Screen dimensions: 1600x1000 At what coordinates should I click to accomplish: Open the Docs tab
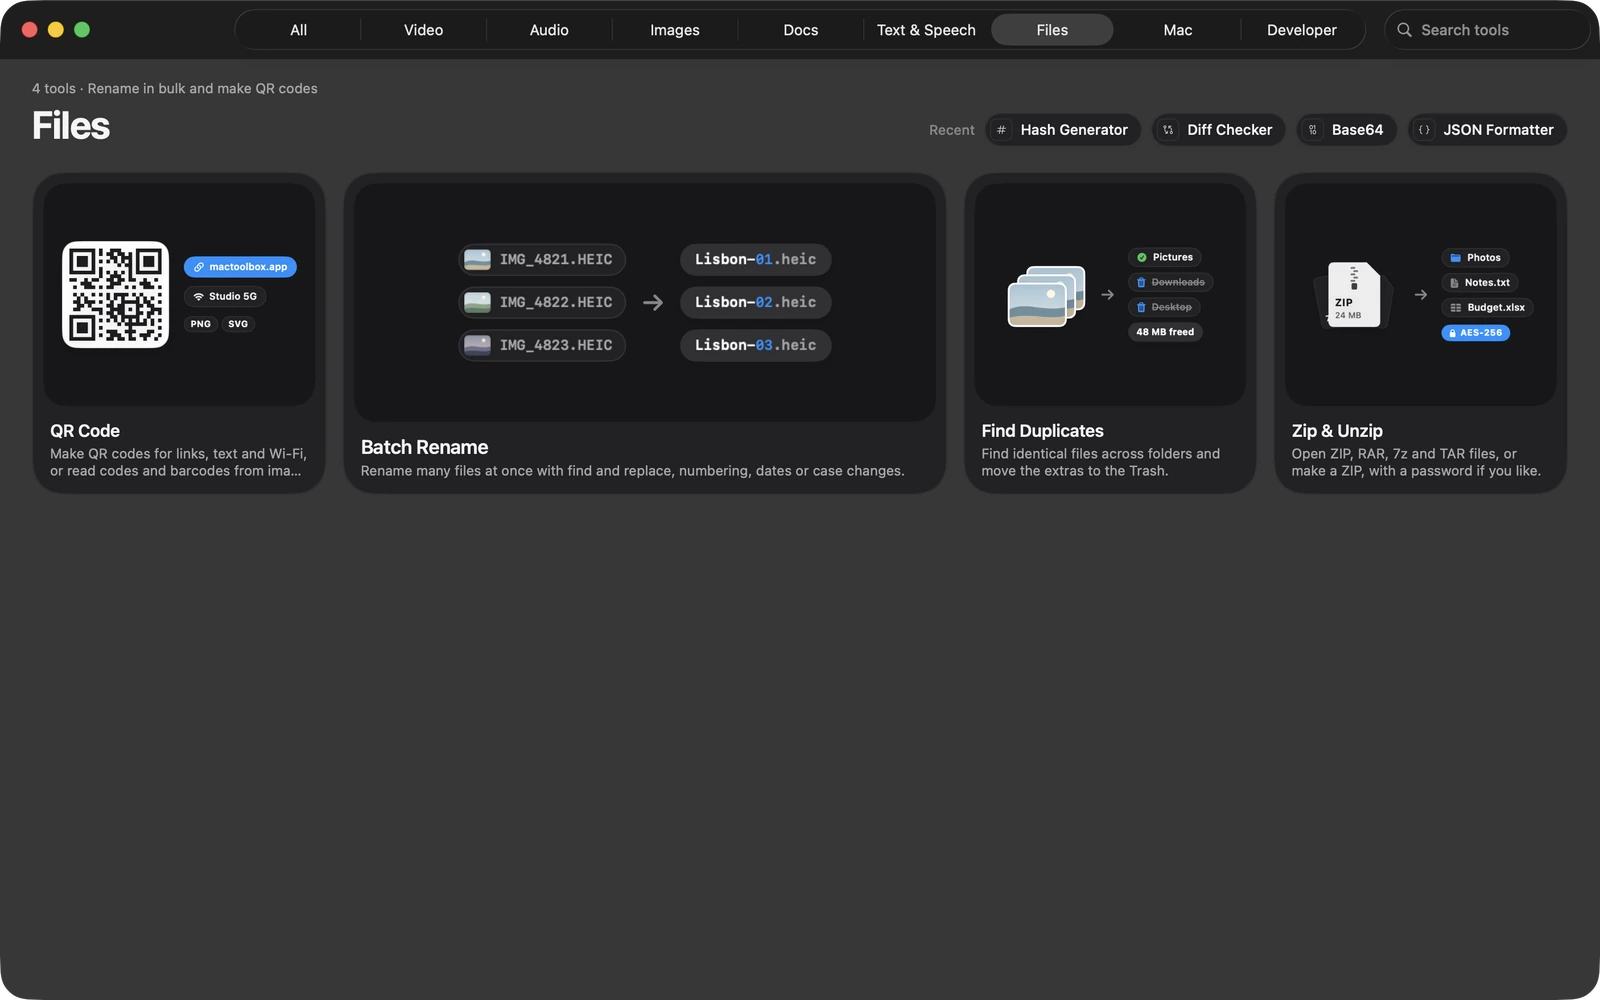point(801,30)
